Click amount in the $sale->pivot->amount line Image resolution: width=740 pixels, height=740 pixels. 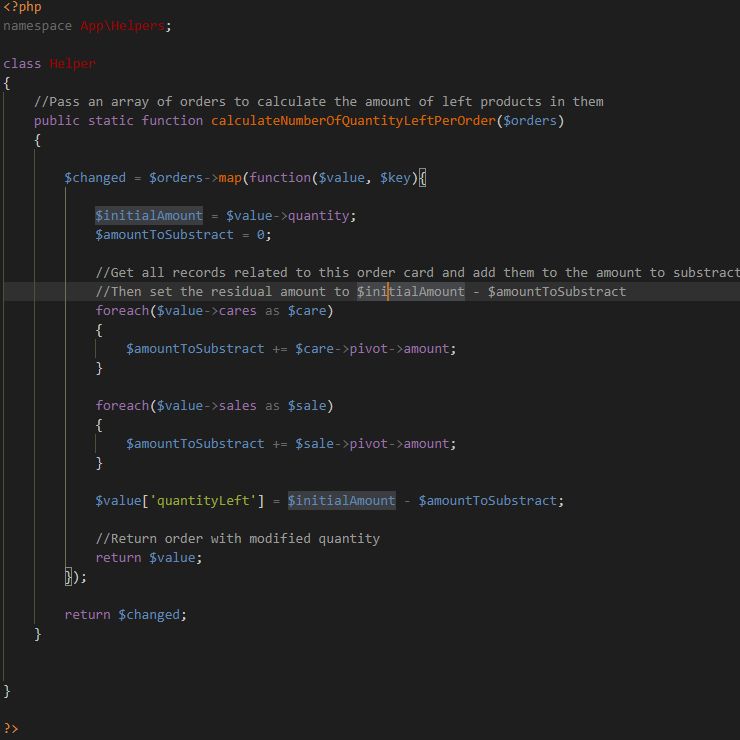(x=426, y=444)
